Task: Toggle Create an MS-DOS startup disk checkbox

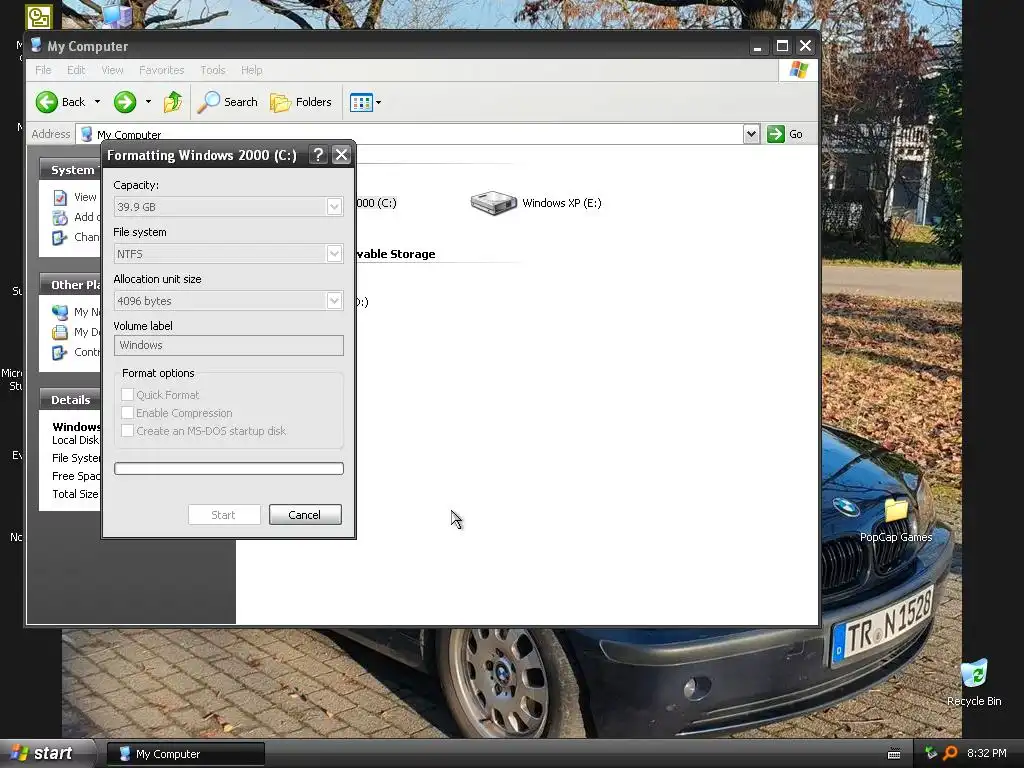Action: (127, 431)
